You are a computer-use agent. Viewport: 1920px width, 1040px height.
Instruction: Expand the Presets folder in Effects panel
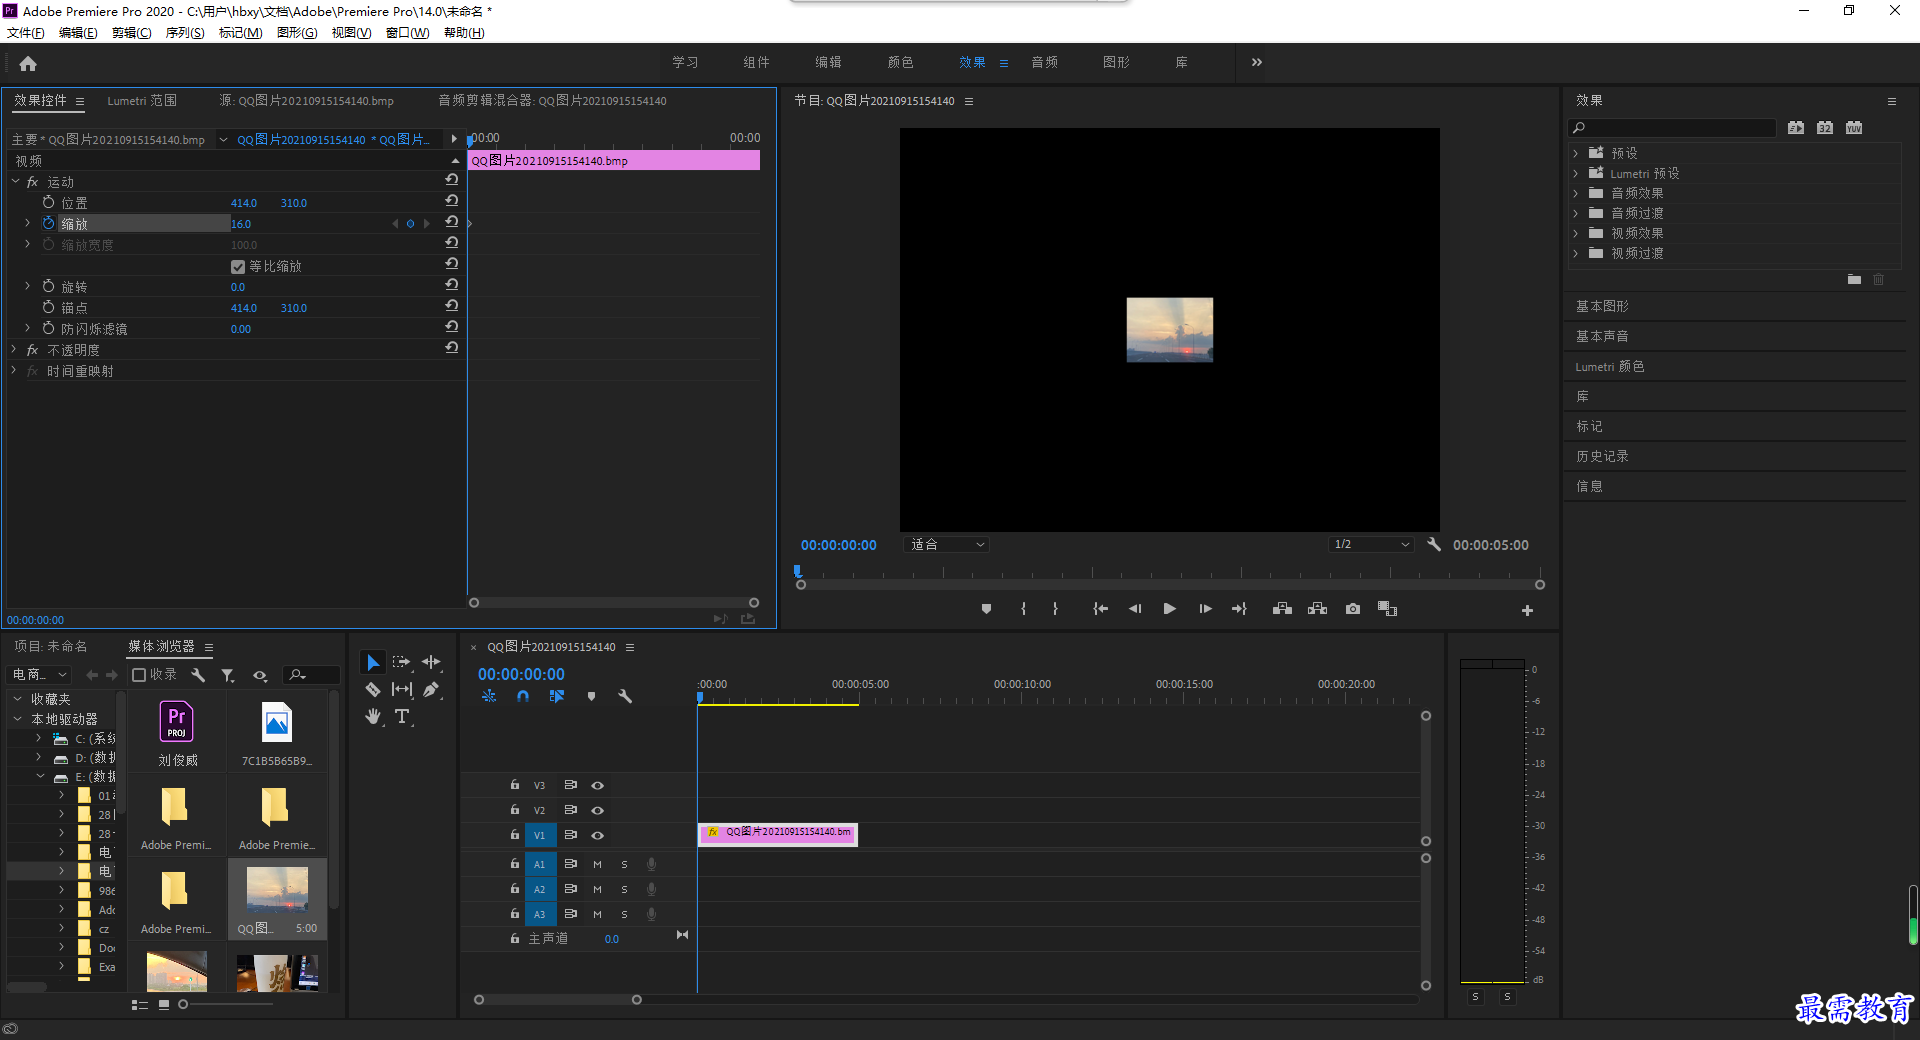pos(1575,153)
